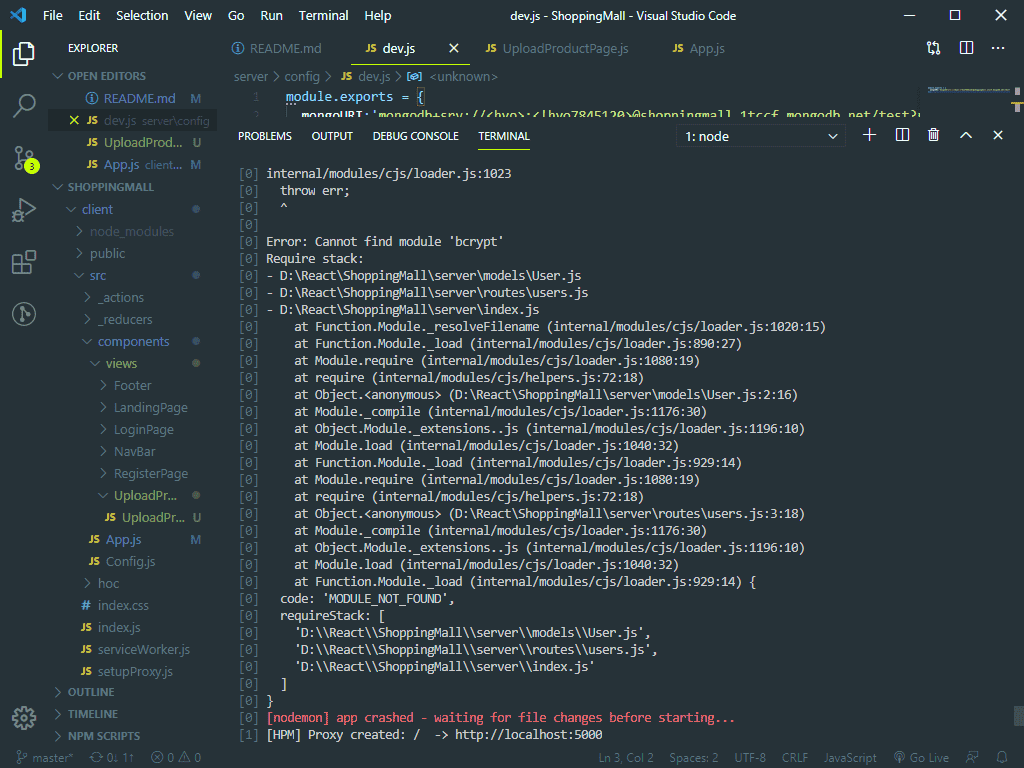This screenshot has width=1024, height=768.
Task: Open setupProxy.js in the explorer
Action: click(x=135, y=671)
